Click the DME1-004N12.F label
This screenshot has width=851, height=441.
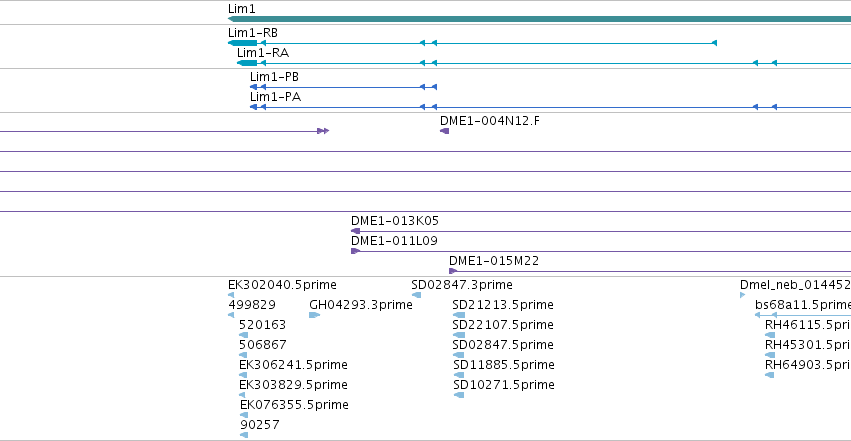490,121
